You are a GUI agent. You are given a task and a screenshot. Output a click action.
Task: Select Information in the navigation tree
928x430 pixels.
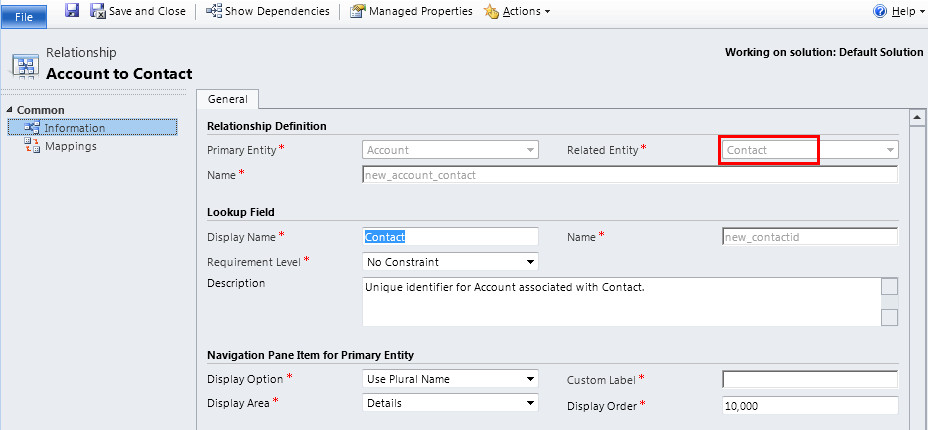92,128
